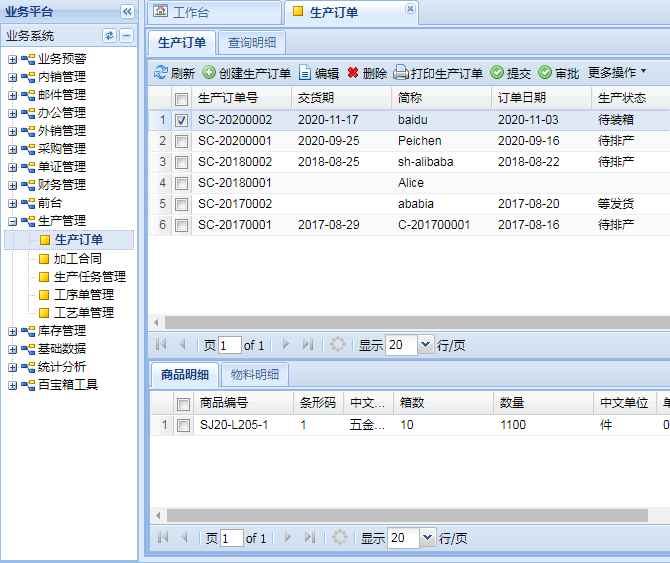
Task: Click the print production order (打印生产订单) icon
Action: (x=401, y=73)
